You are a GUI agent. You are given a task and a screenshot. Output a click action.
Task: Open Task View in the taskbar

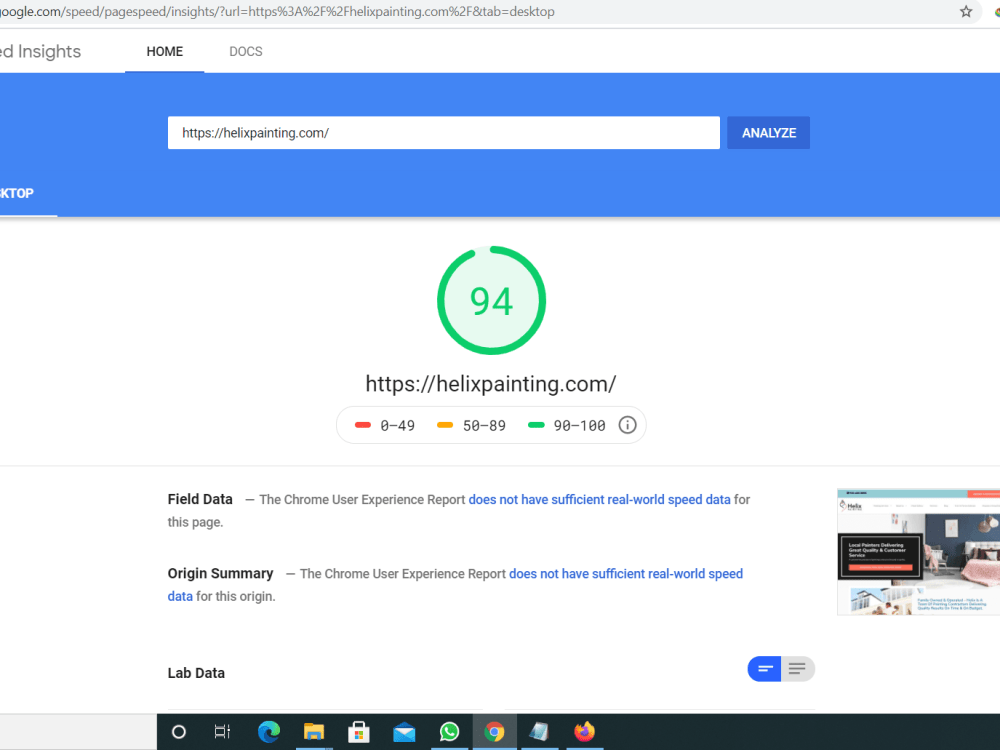pos(223,732)
